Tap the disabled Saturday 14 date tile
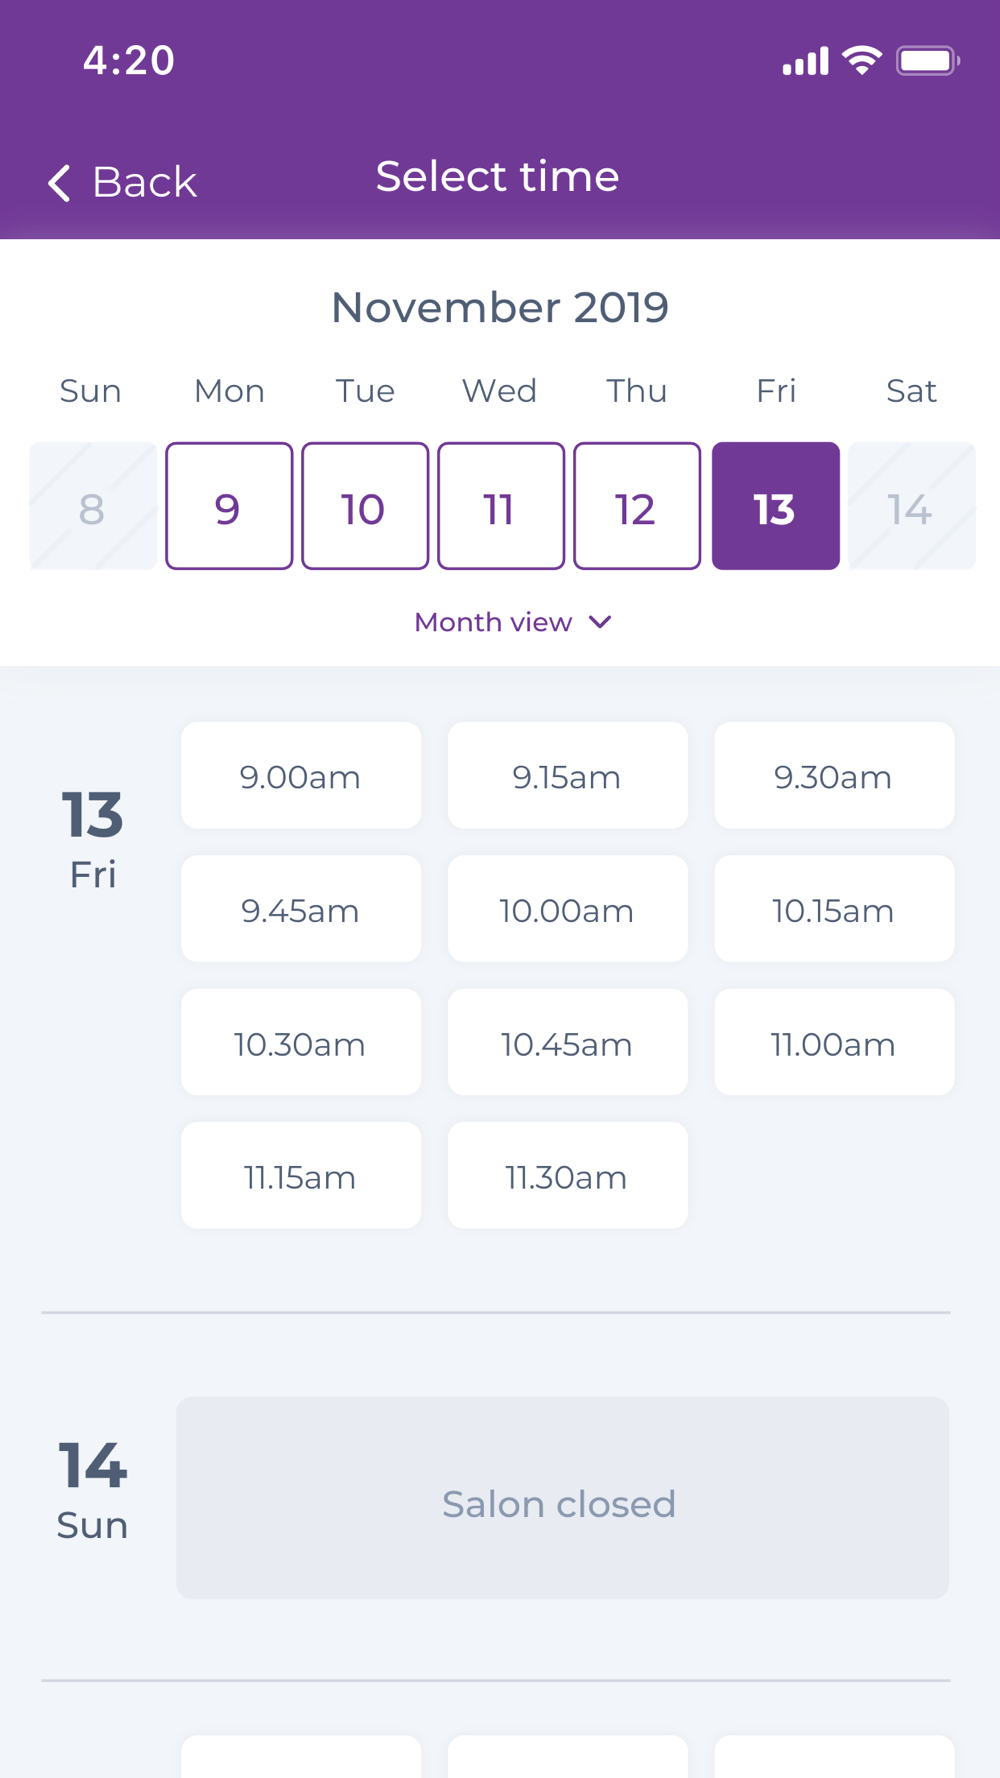 [x=911, y=507]
